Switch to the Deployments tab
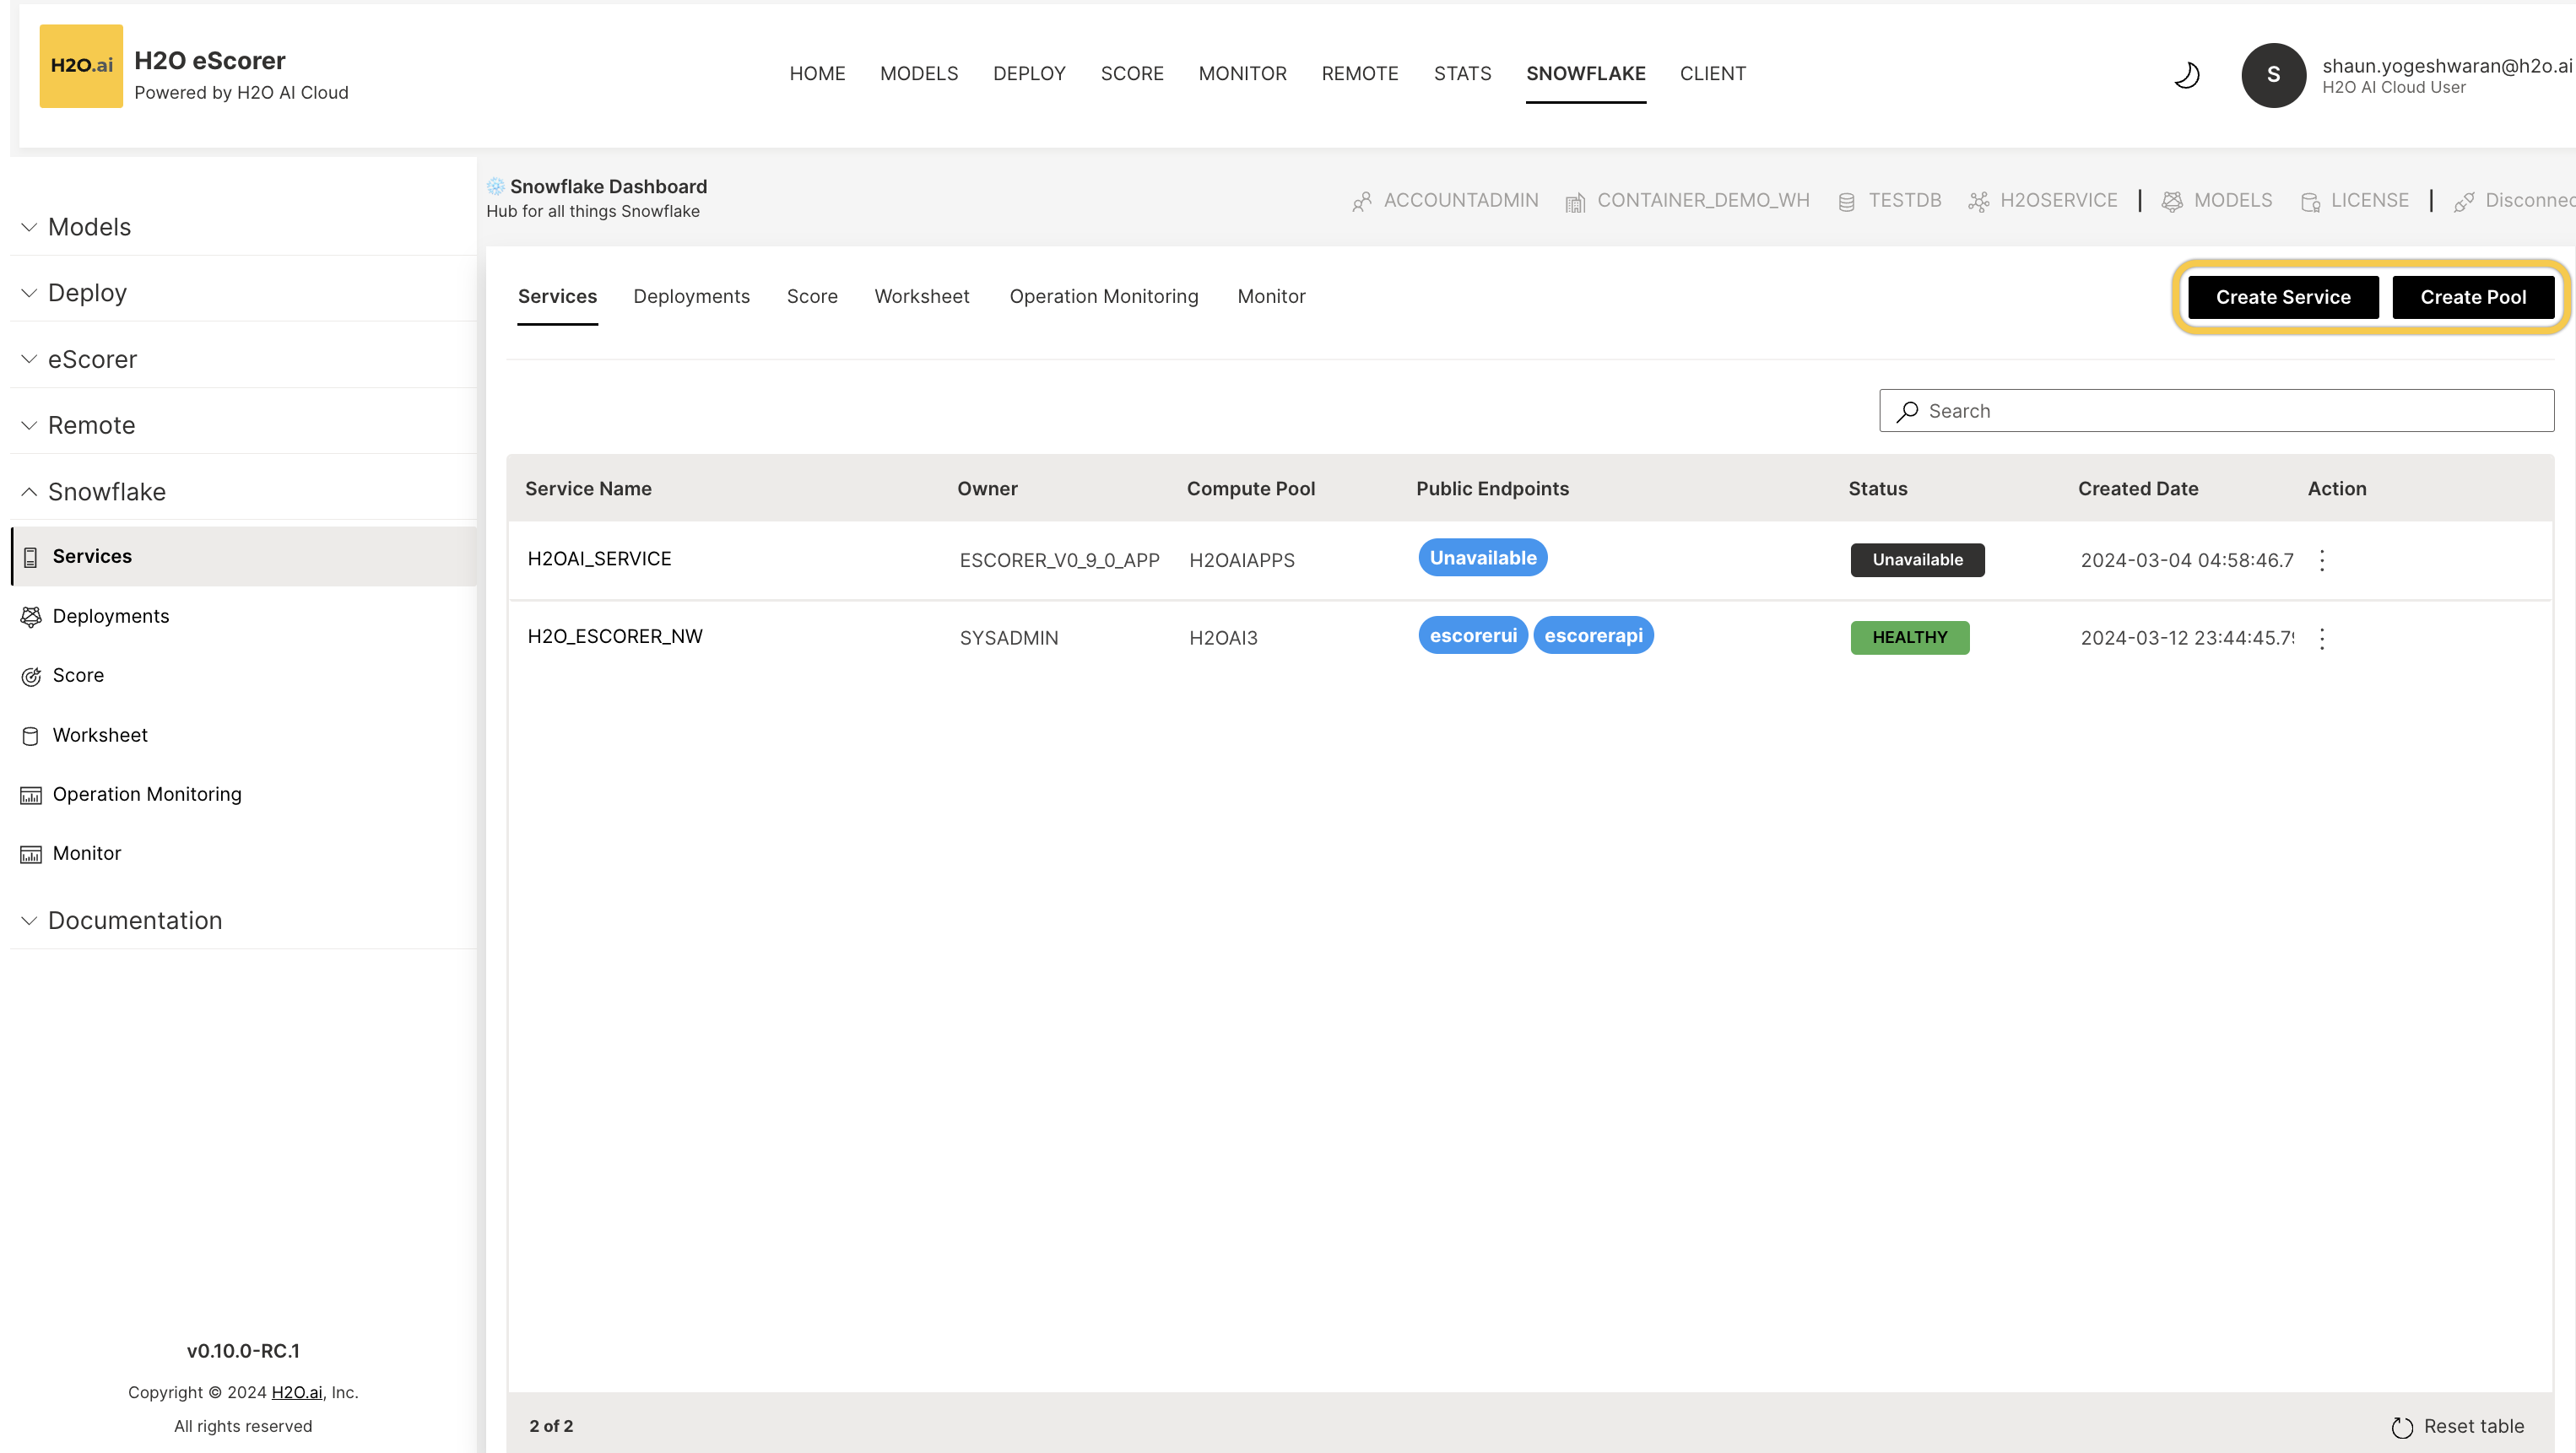 pyautogui.click(x=691, y=296)
